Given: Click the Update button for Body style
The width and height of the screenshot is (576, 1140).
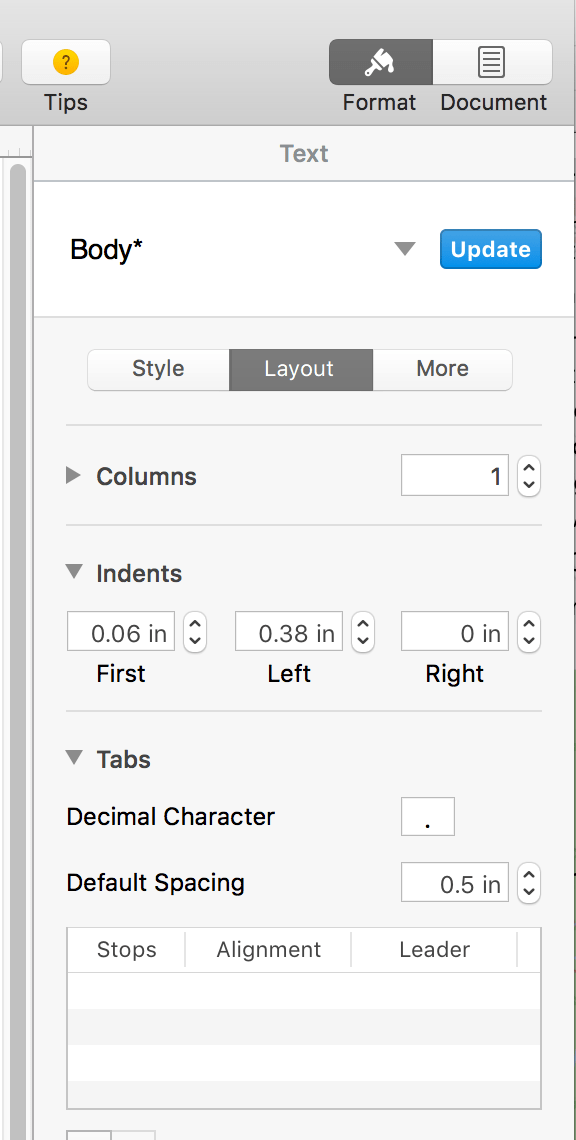Looking at the screenshot, I should tap(490, 249).
